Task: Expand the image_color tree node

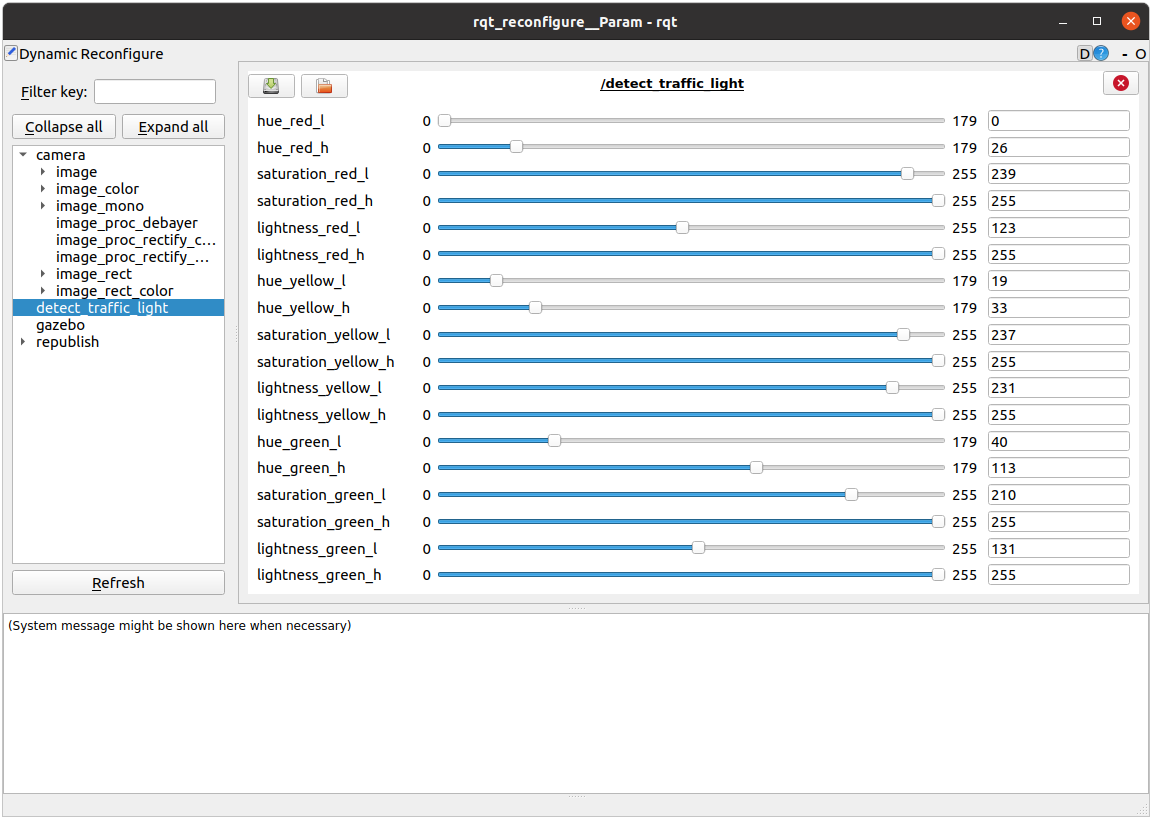Action: tap(43, 189)
